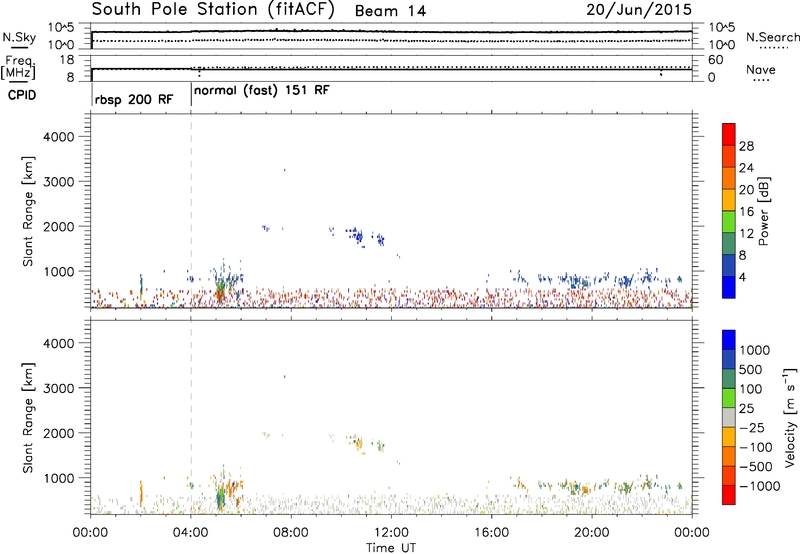This screenshot has width=800, height=554.
Task: Click the "South Pole Station (fitACF)" title
Action: click(213, 10)
